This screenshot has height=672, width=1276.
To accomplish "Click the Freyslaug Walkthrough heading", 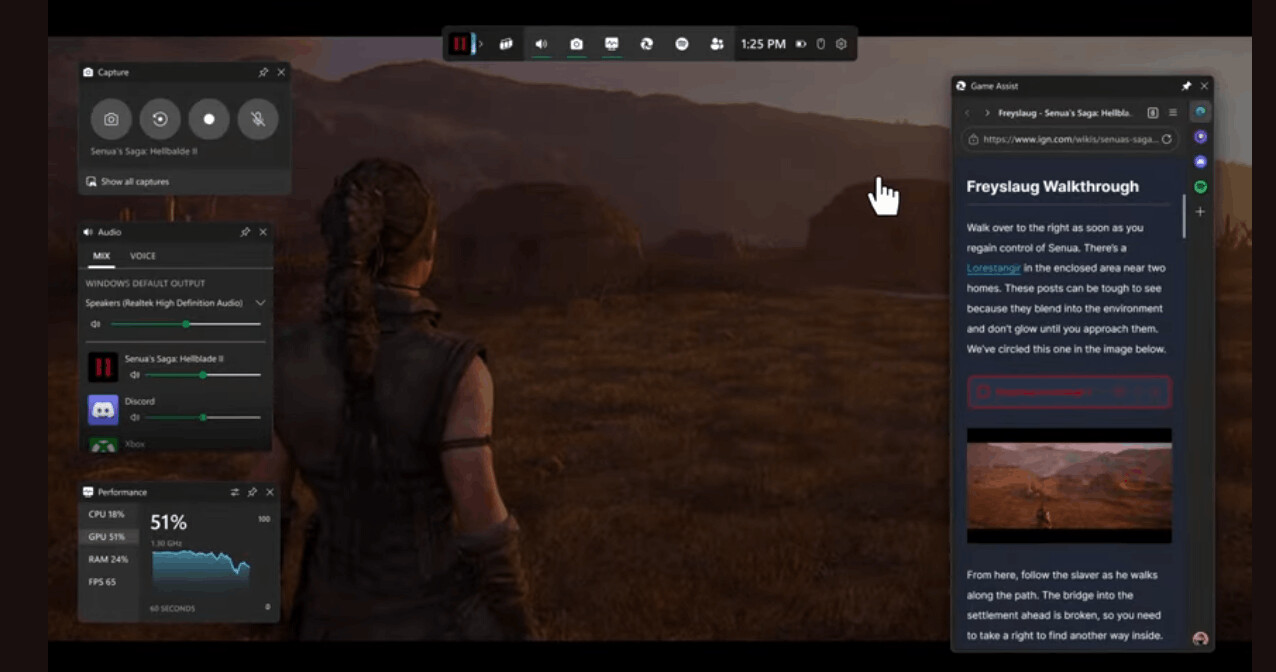I will [x=1052, y=187].
